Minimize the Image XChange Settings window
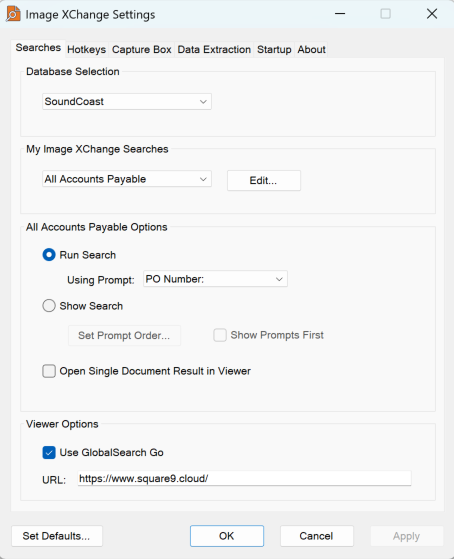 (340, 14)
